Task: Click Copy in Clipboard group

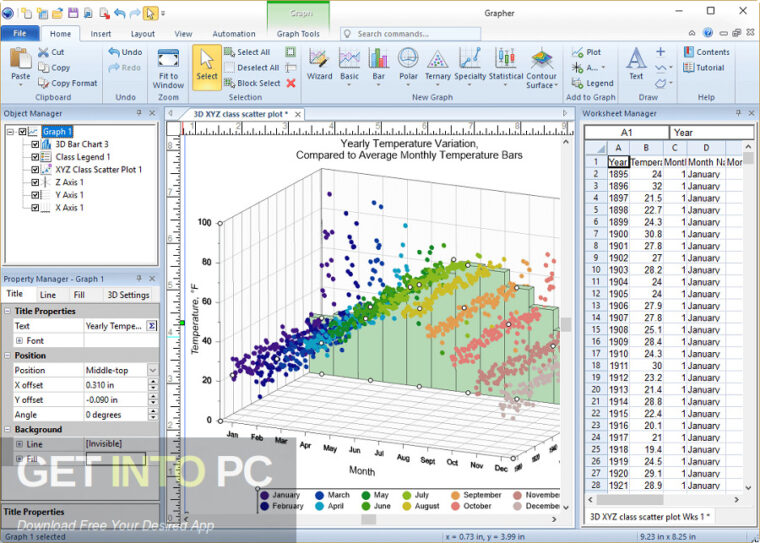Action: [54, 67]
